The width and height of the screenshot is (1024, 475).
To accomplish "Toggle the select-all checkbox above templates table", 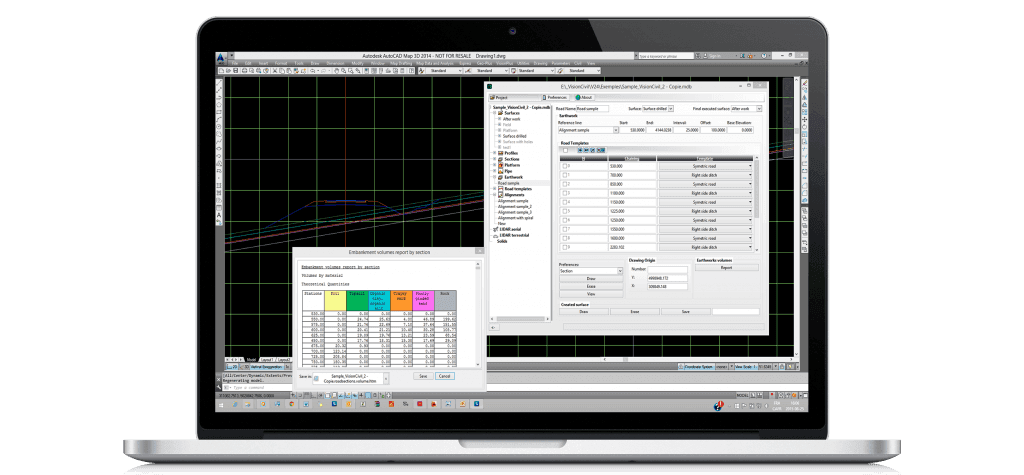I will (x=563, y=150).
